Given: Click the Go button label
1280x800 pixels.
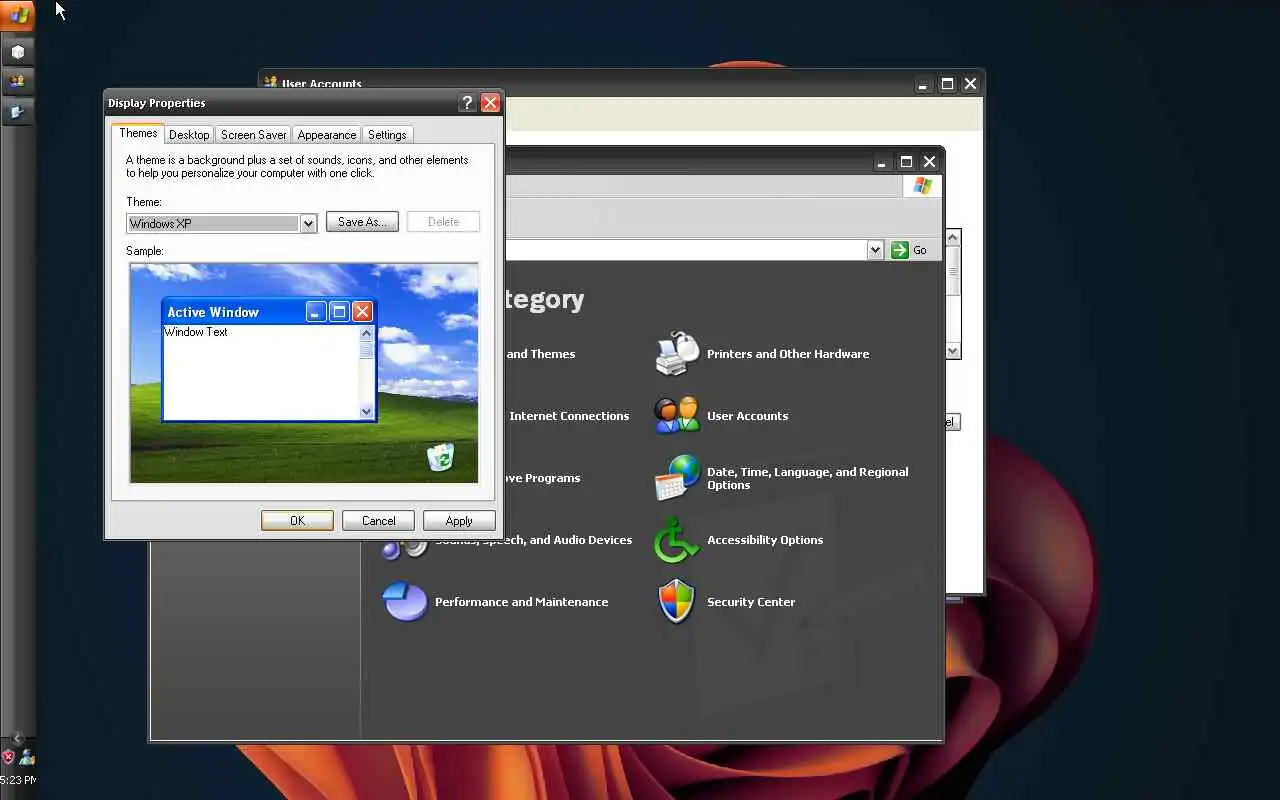Looking at the screenshot, I should point(920,250).
